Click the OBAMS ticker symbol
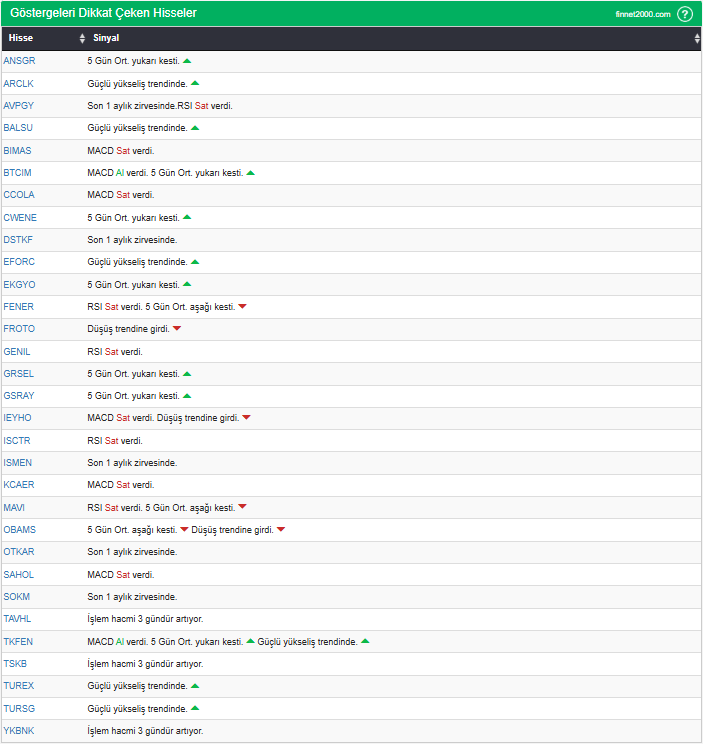This screenshot has width=703, height=744. coord(19,529)
